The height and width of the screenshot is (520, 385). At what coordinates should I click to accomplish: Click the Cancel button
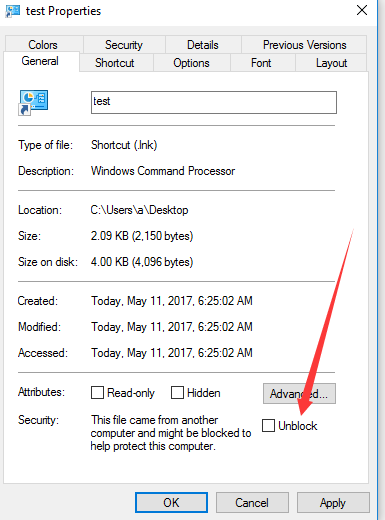[x=252, y=502]
